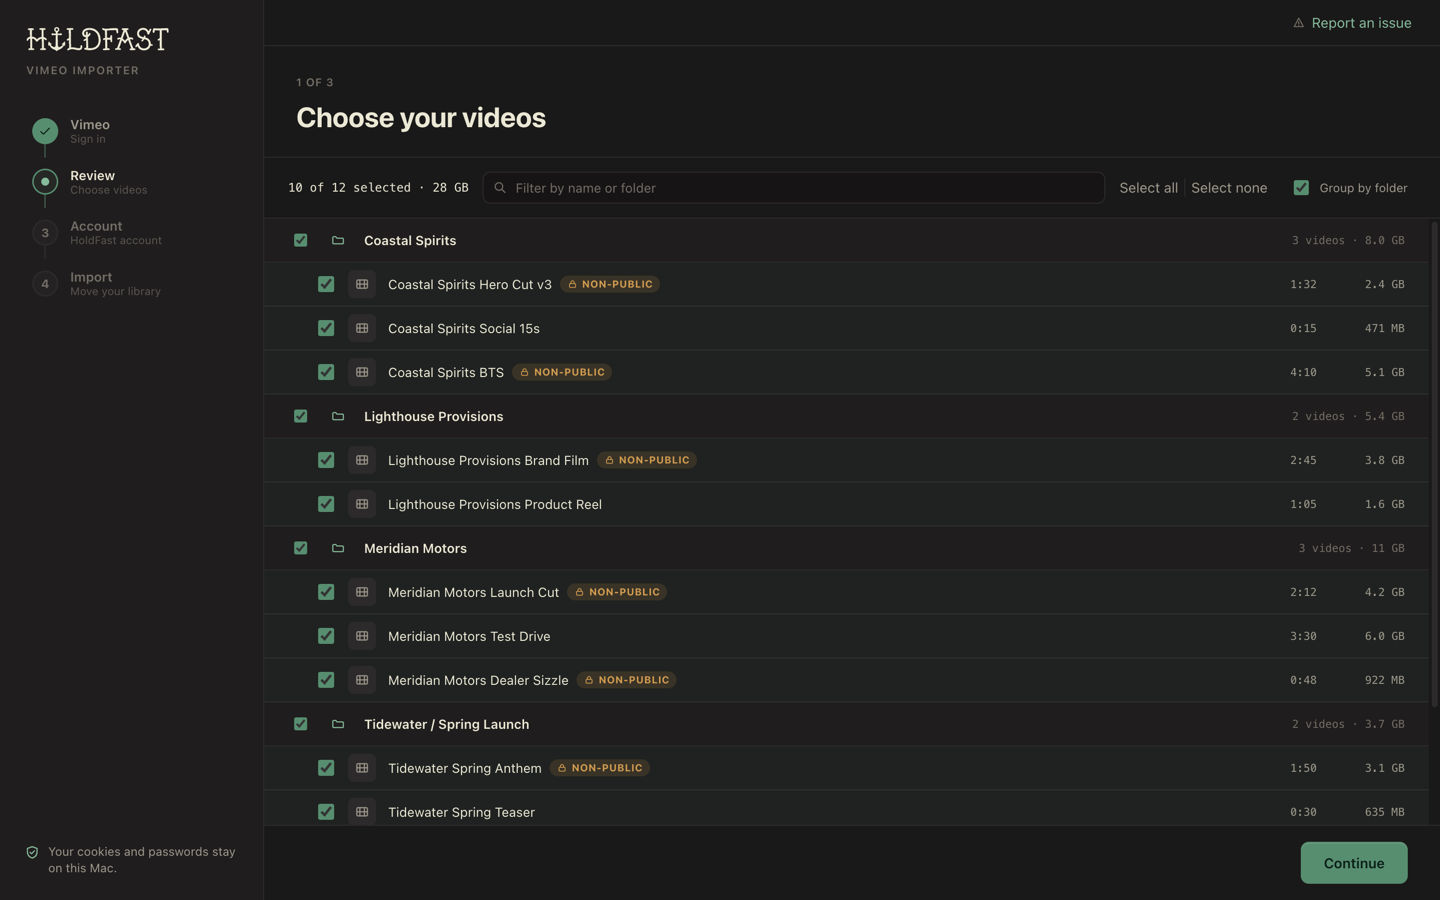Click the video list vertical scrollbar
The height and width of the screenshot is (900, 1440).
(x=1434, y=465)
